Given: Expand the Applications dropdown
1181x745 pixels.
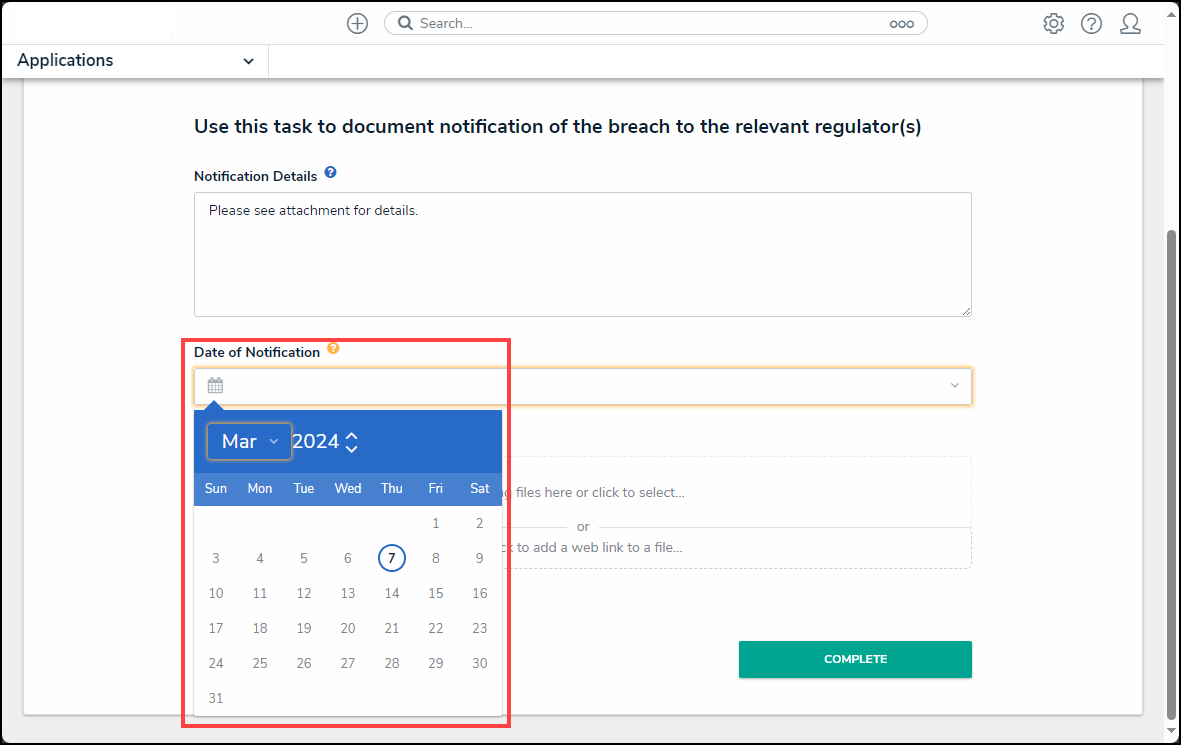Looking at the screenshot, I should 248,61.
